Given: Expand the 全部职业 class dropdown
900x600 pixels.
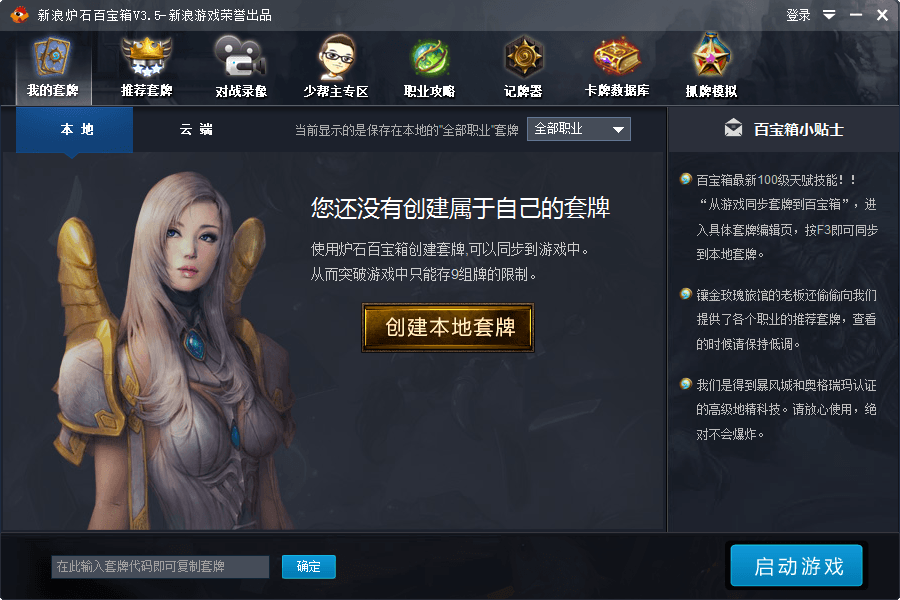Looking at the screenshot, I should pos(579,129).
